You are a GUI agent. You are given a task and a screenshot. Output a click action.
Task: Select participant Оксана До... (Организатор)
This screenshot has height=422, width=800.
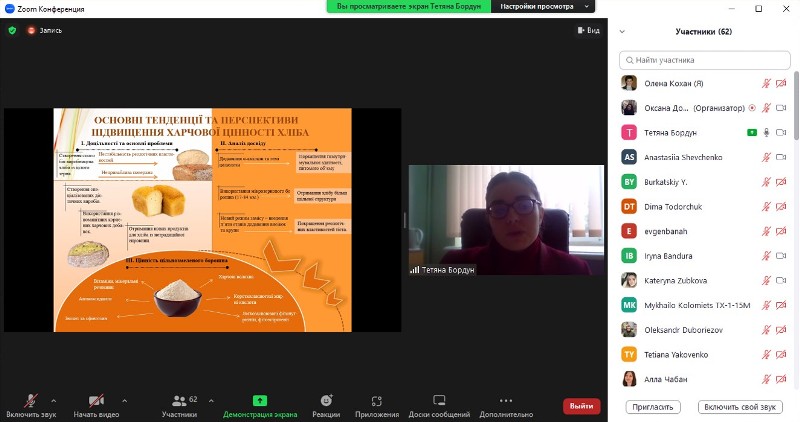tap(705, 108)
